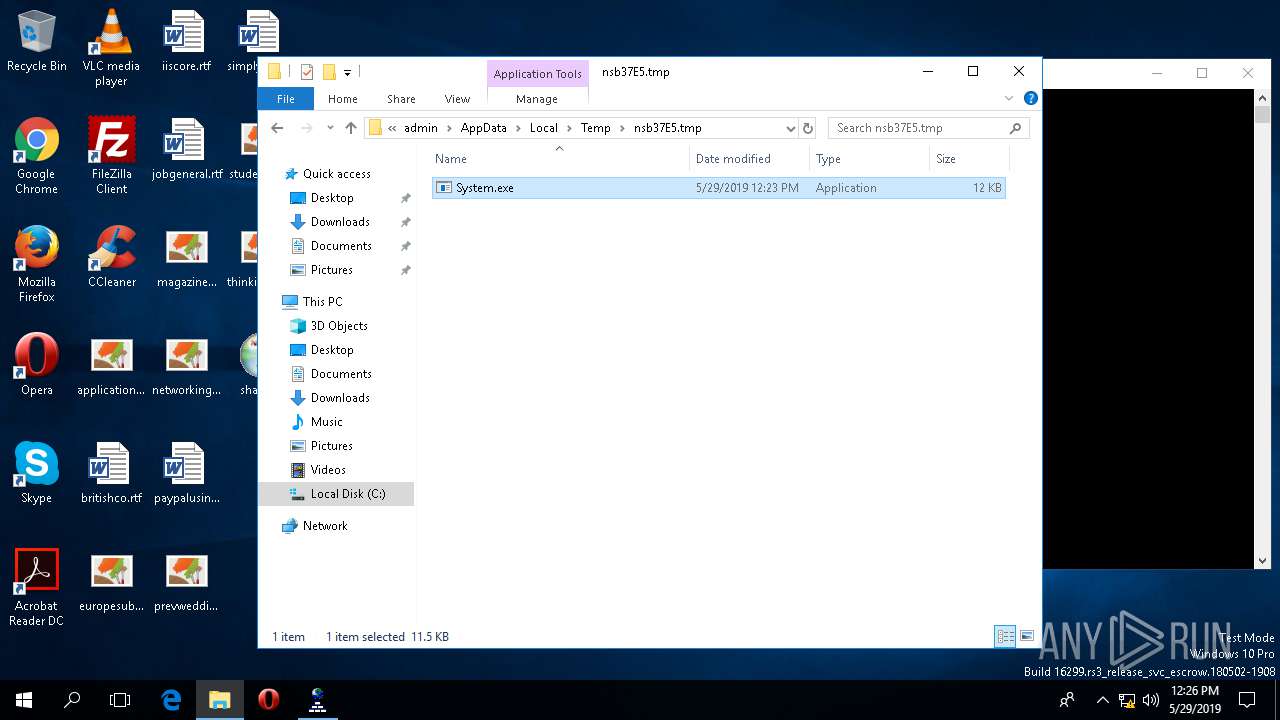Switch to the Share ribbon tab
This screenshot has height=720, width=1280.
pos(401,99)
